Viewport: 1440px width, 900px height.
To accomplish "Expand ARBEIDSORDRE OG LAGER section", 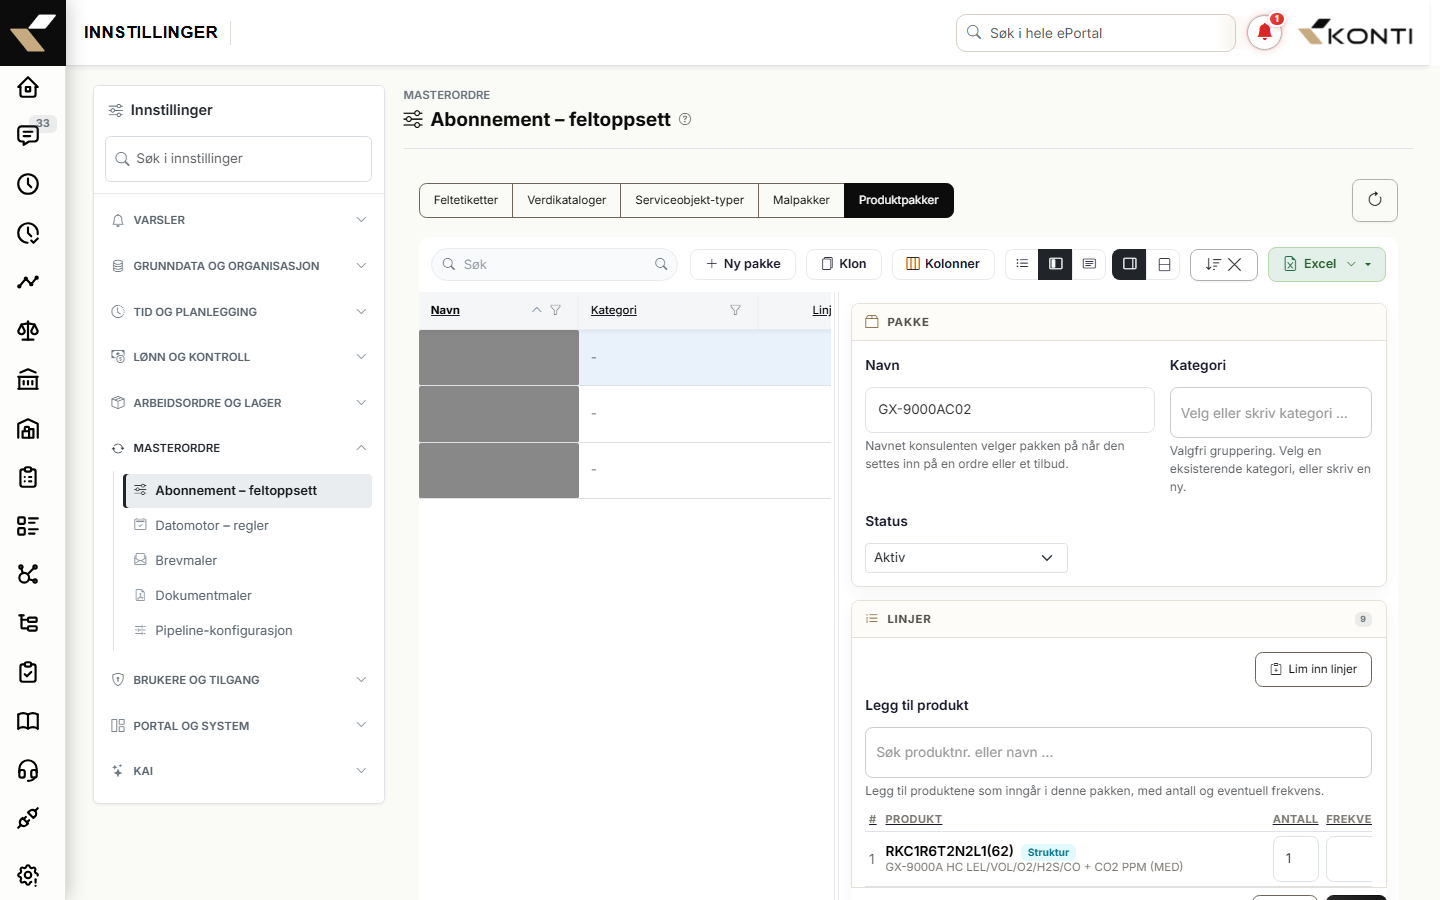I will coord(239,403).
